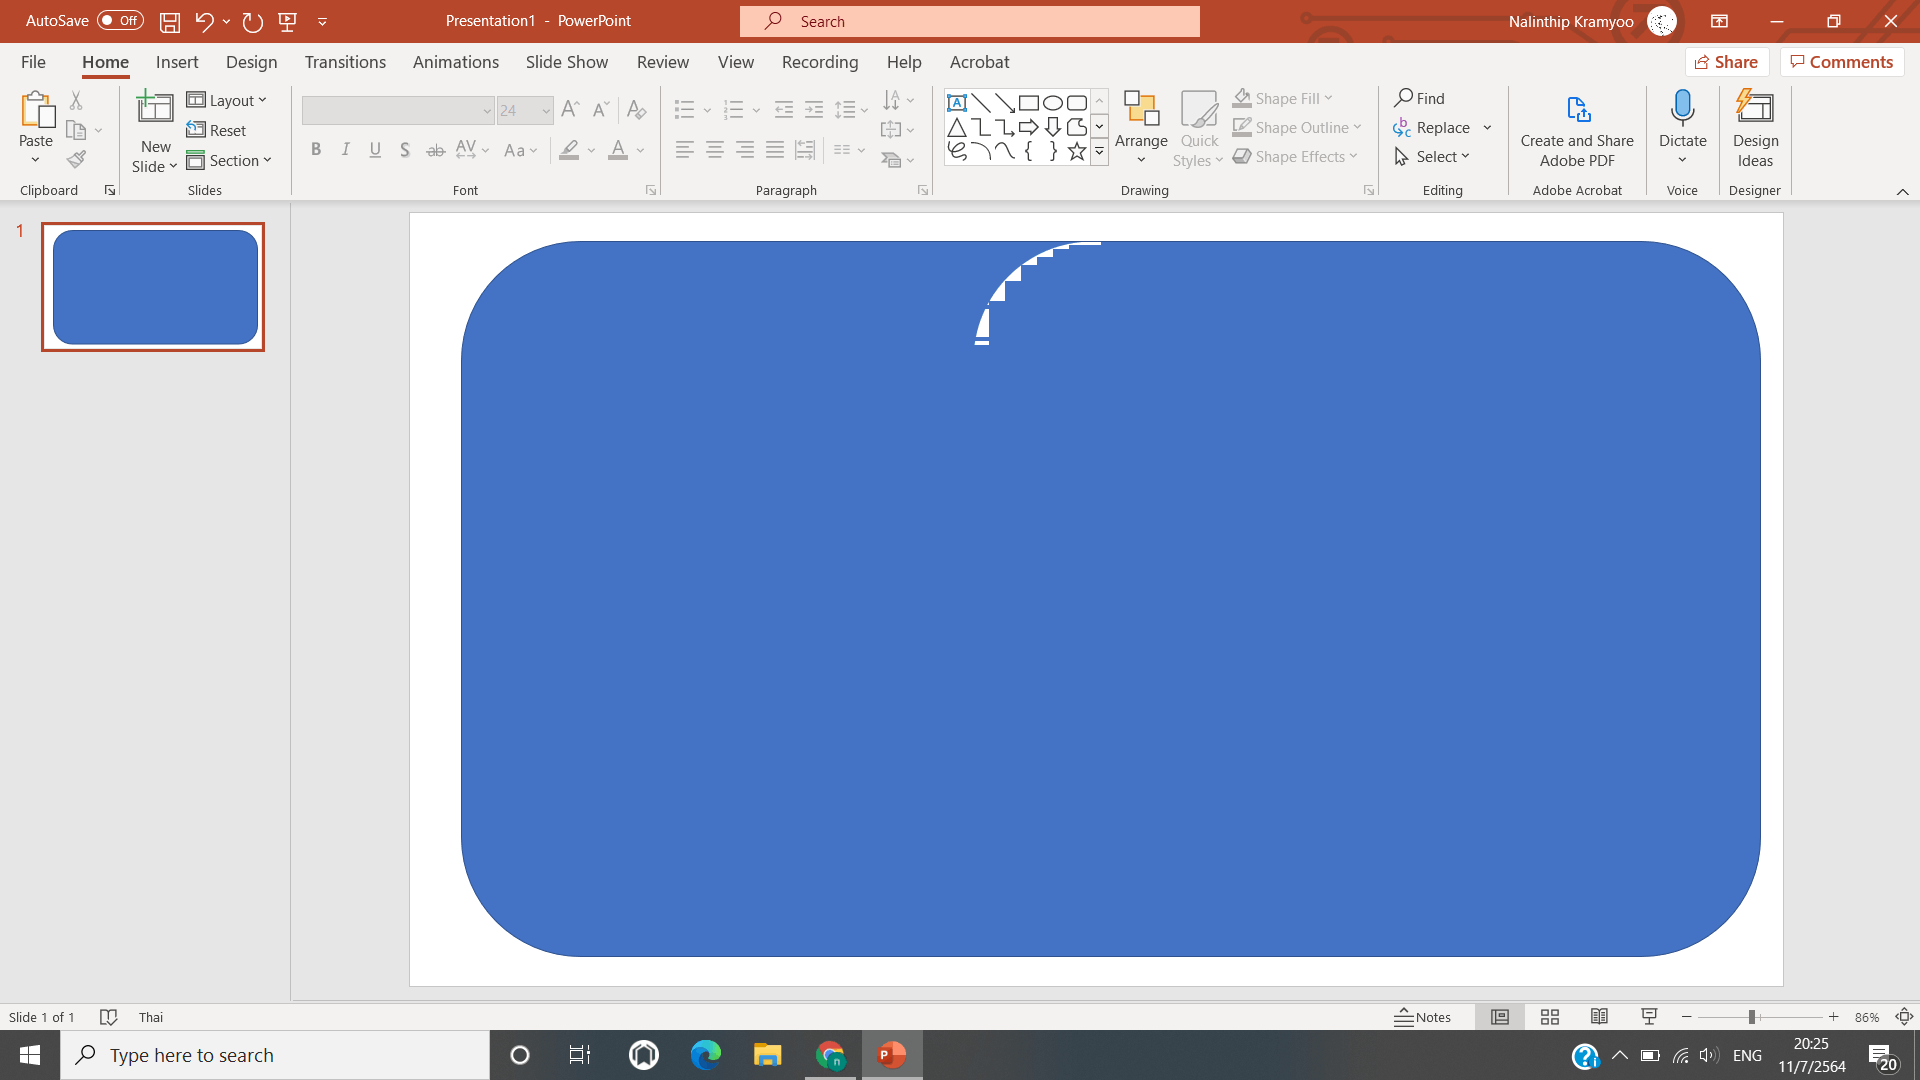The height and width of the screenshot is (1080, 1920).
Task: Open the Transitions tab
Action: tap(345, 62)
